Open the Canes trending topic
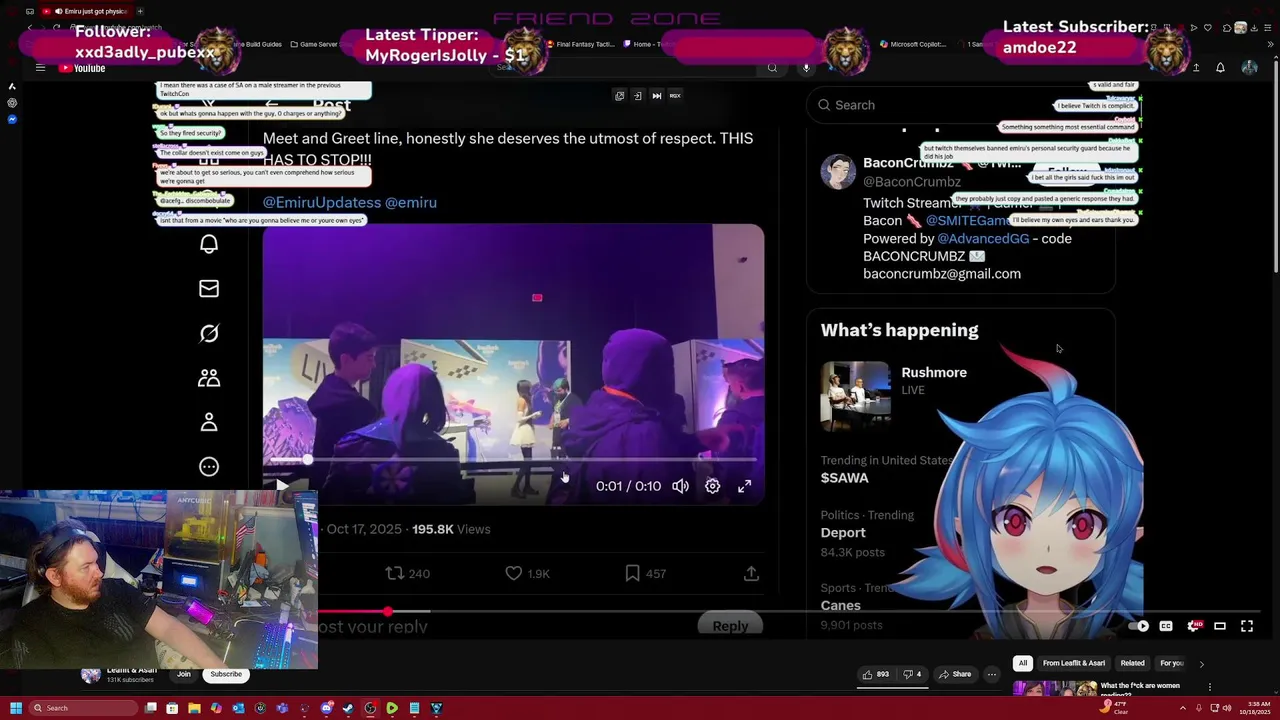 [x=841, y=605]
